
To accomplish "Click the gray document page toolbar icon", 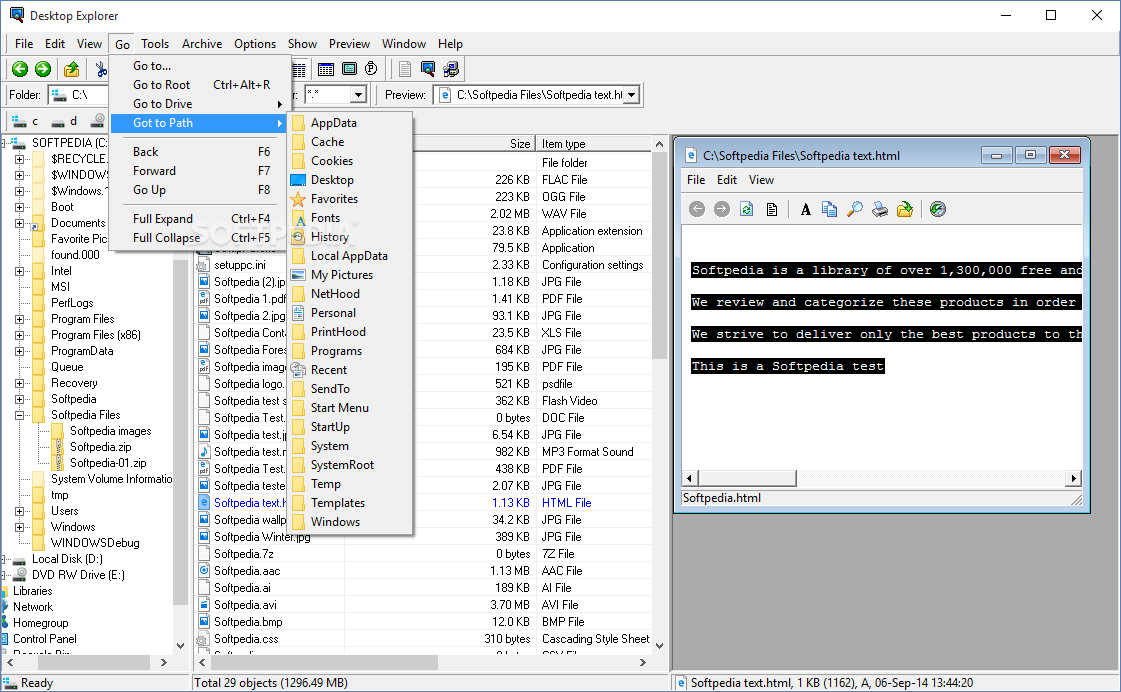I will [405, 69].
